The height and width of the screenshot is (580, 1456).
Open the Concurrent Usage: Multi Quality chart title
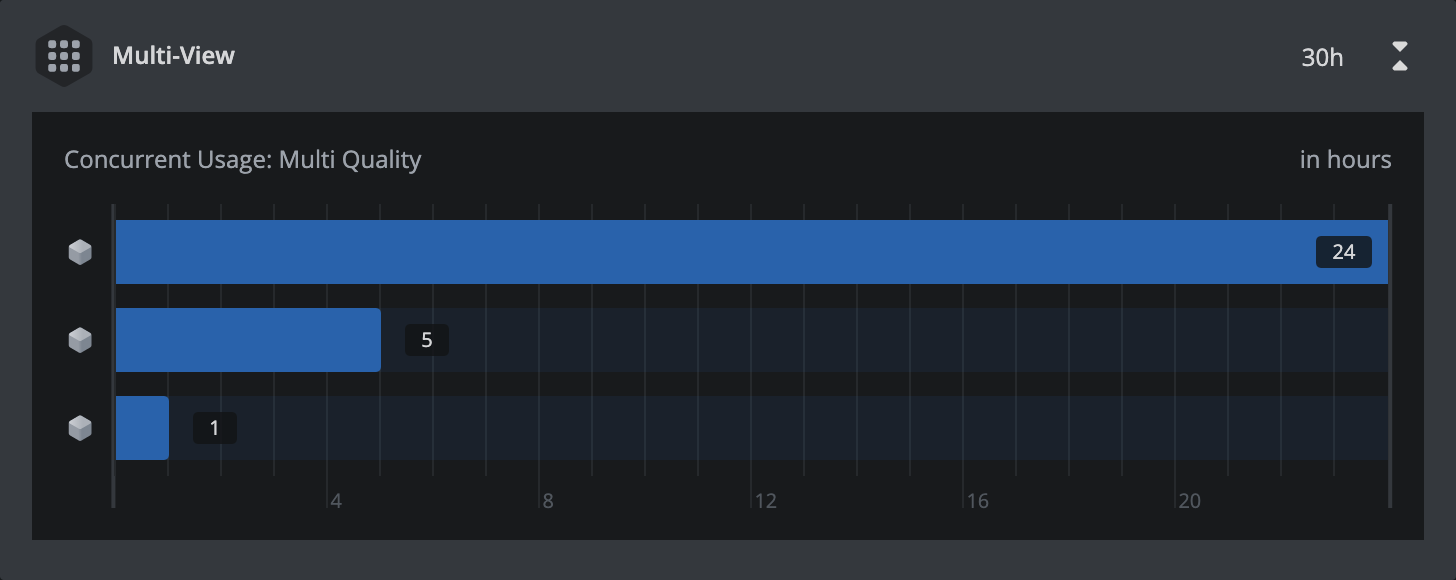(x=243, y=159)
